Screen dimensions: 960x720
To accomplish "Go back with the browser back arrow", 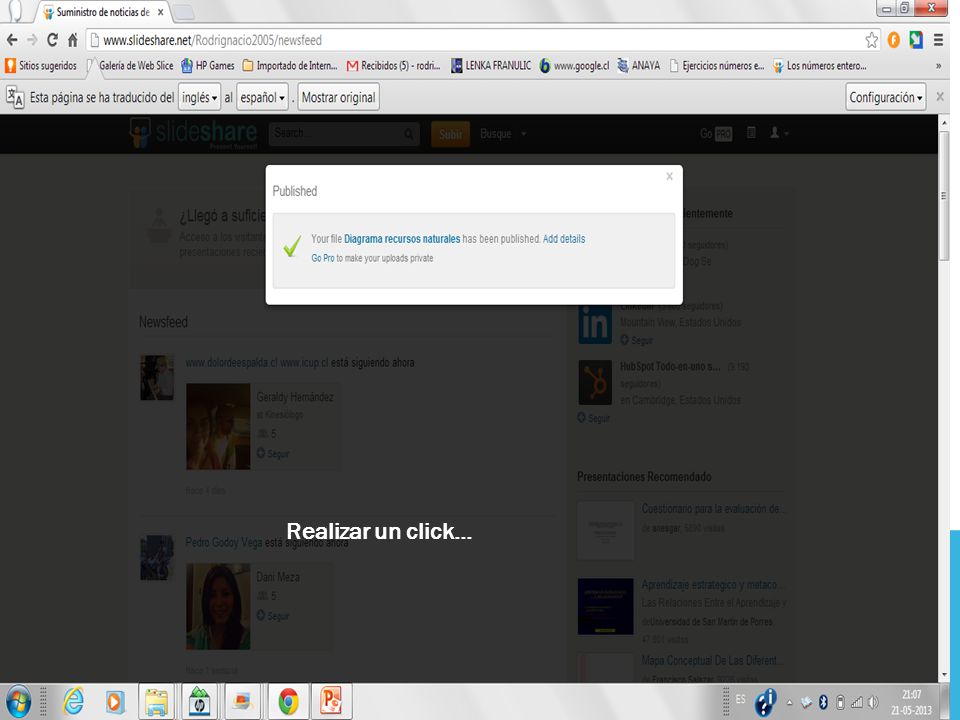I will [12, 40].
